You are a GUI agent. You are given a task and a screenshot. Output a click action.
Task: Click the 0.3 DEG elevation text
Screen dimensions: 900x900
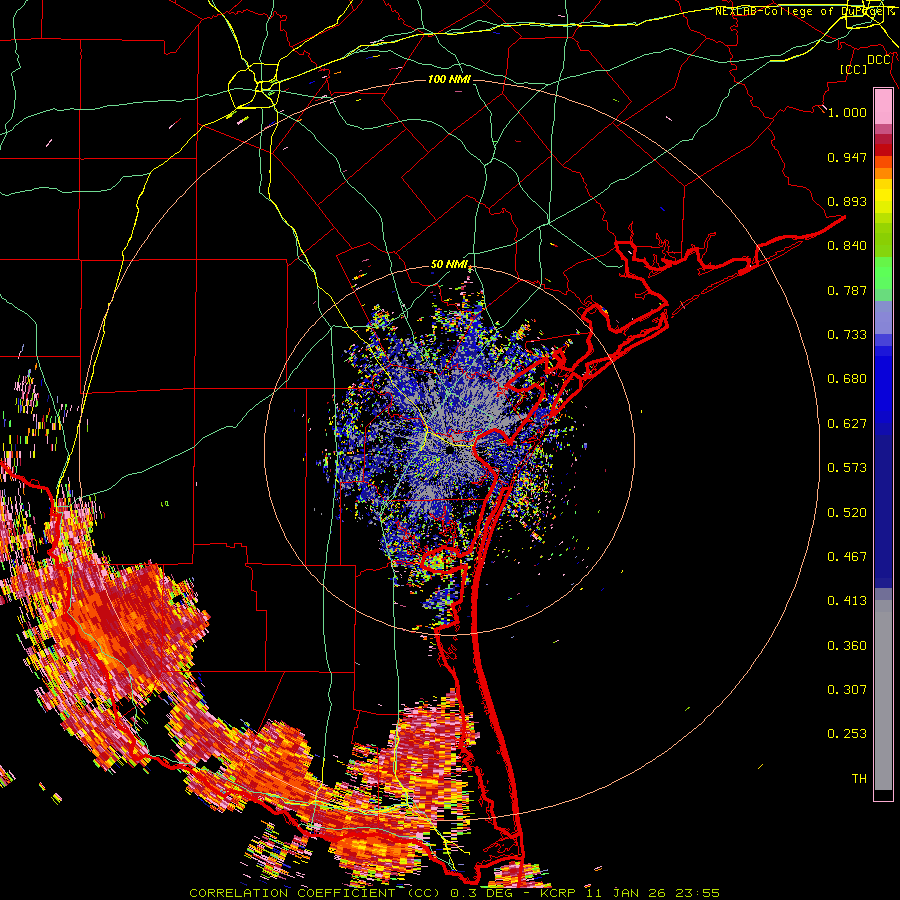[481, 893]
